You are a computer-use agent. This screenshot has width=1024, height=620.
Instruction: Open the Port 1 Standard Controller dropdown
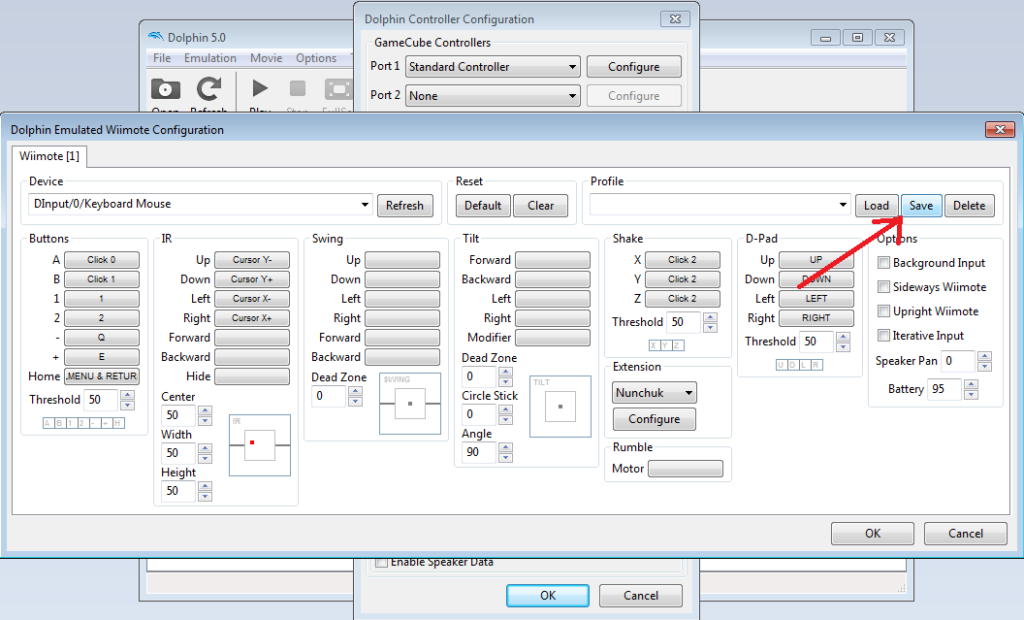pyautogui.click(x=493, y=67)
